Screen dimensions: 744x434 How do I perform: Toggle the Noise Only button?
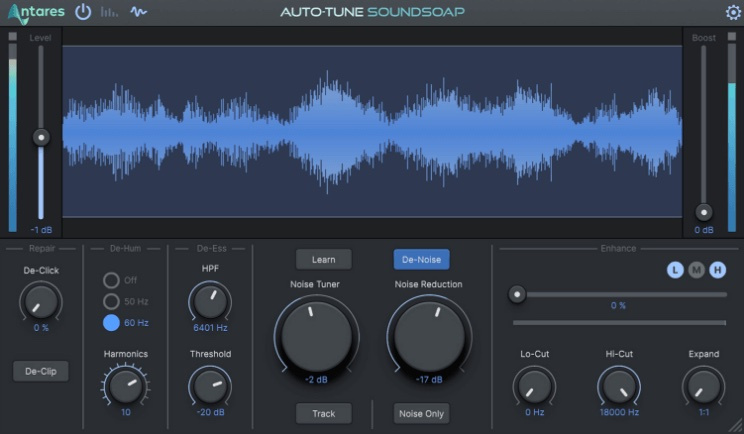(x=421, y=414)
